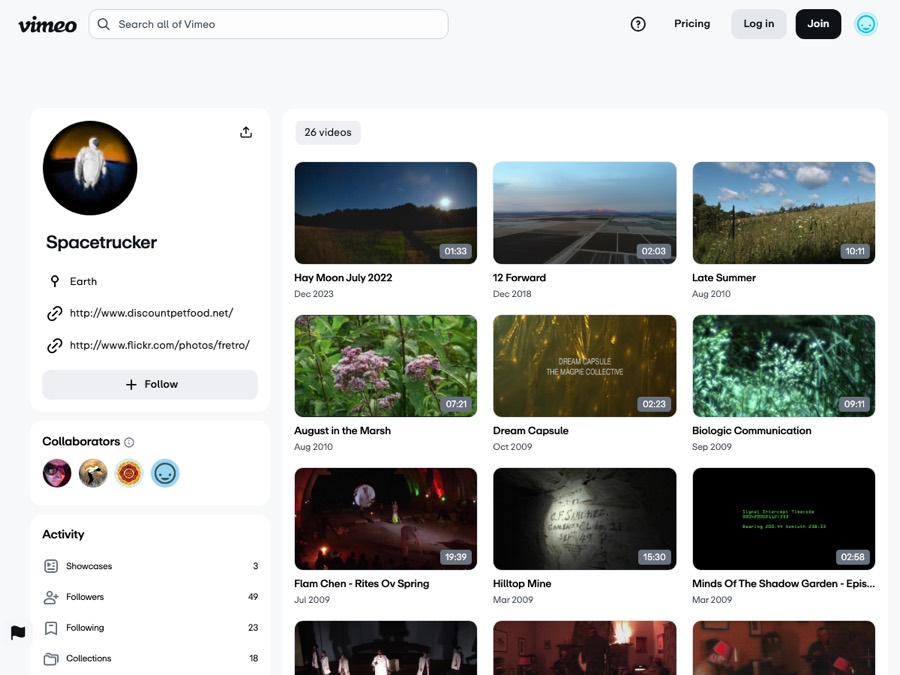
Task: Click the Log in button
Action: (x=758, y=24)
